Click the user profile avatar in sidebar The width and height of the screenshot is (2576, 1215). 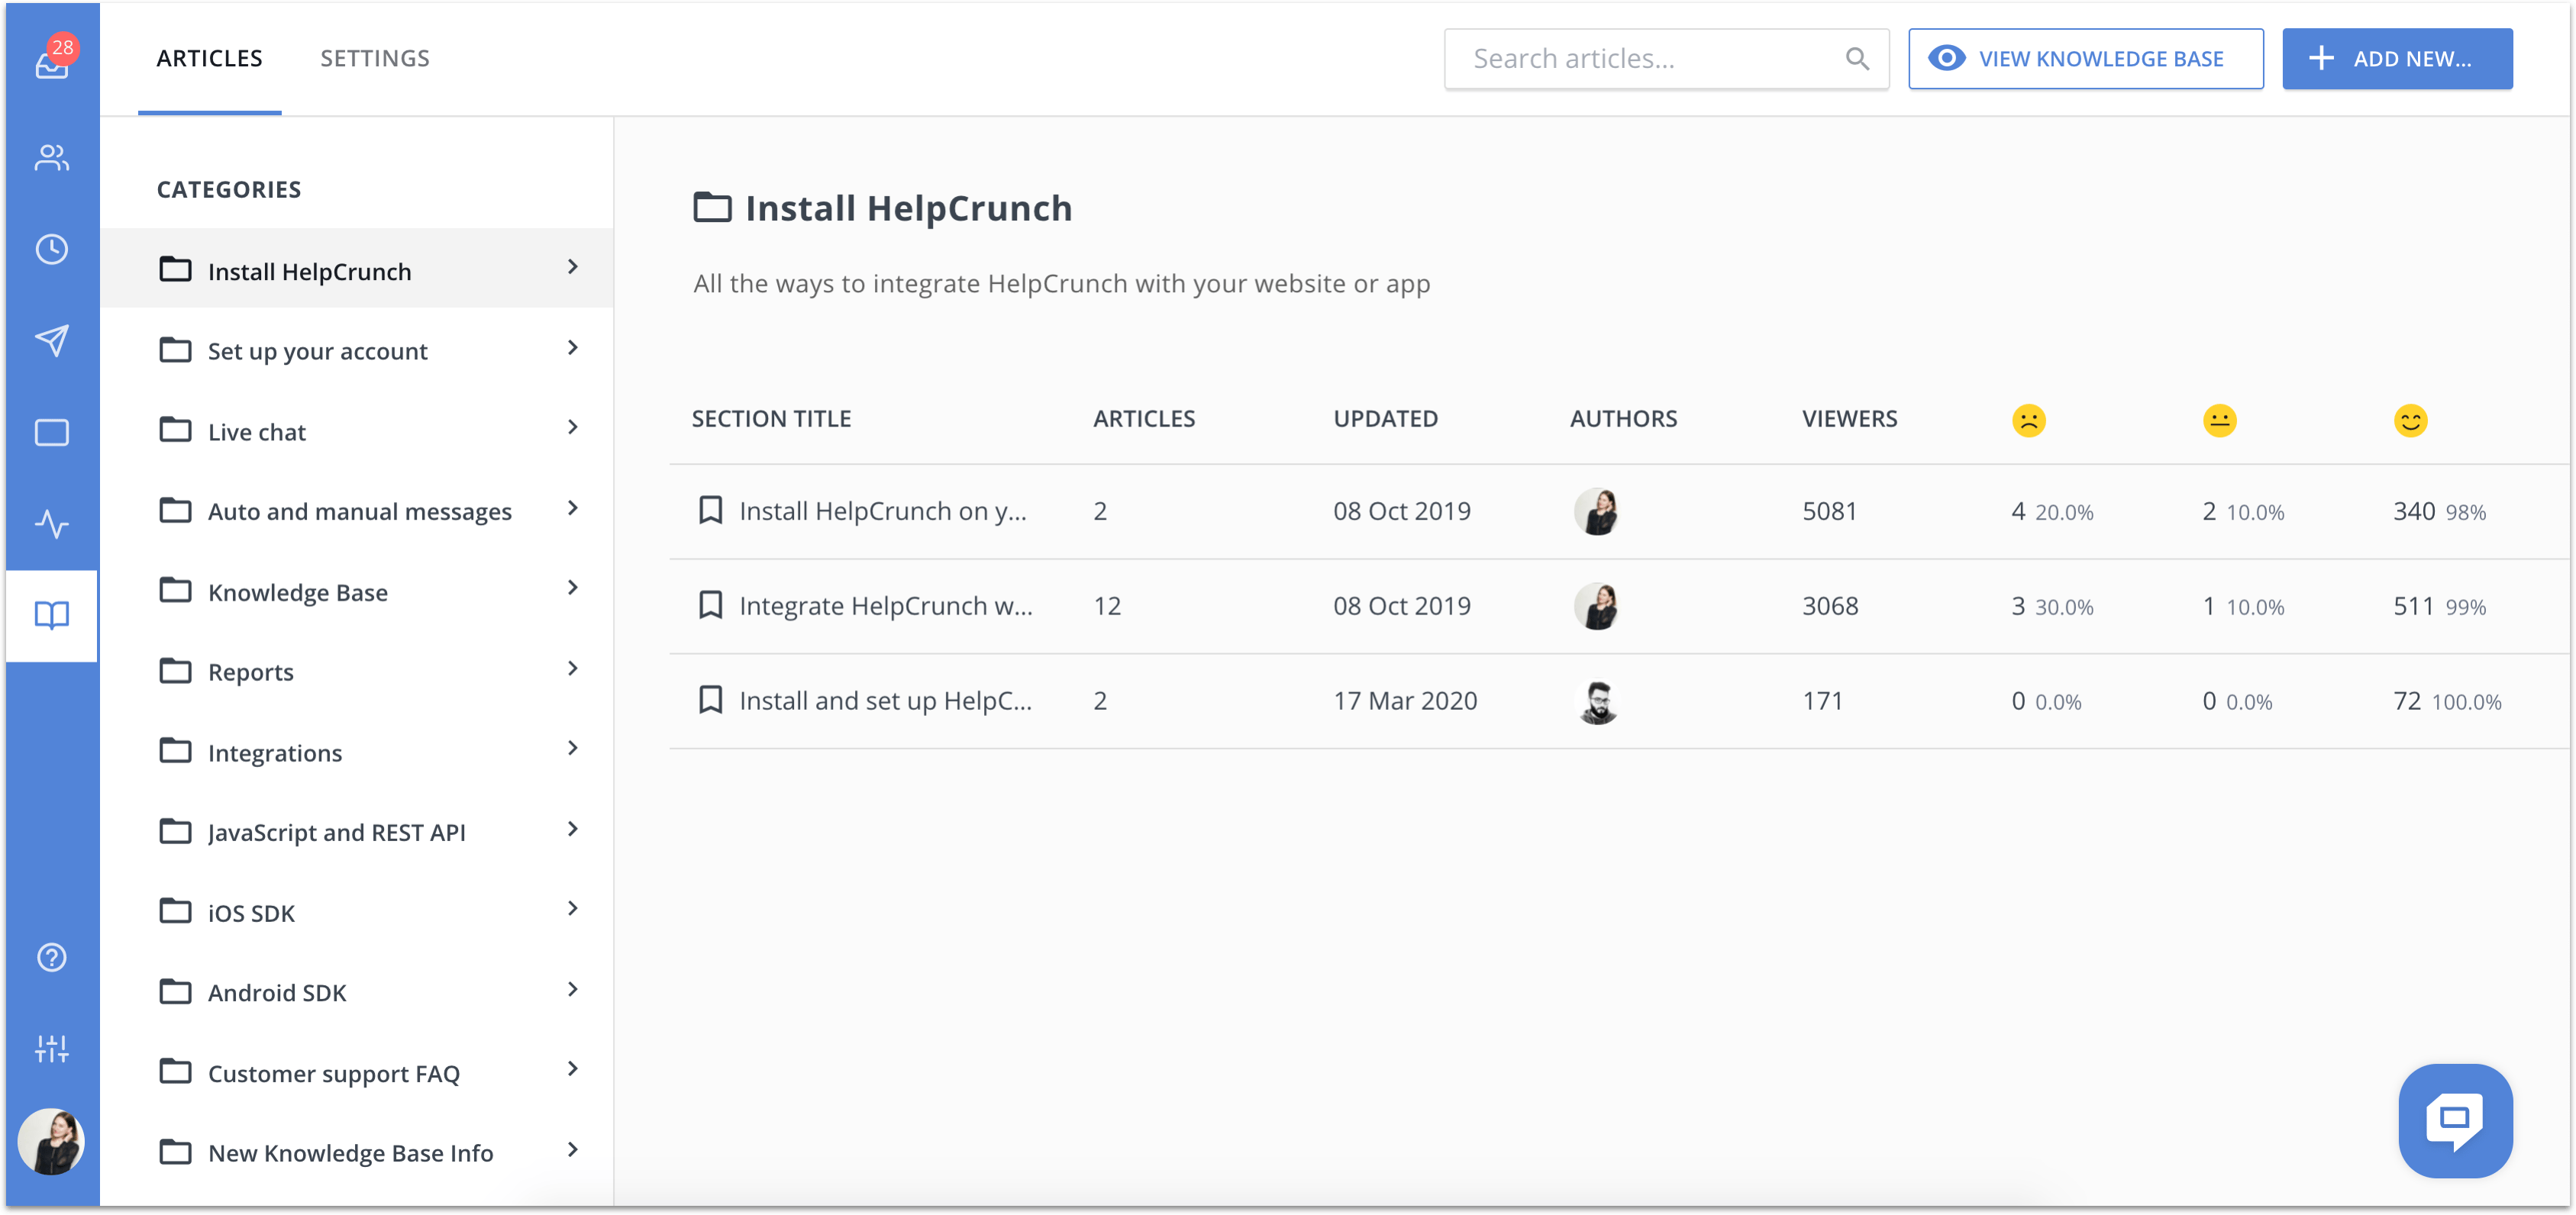52,1141
